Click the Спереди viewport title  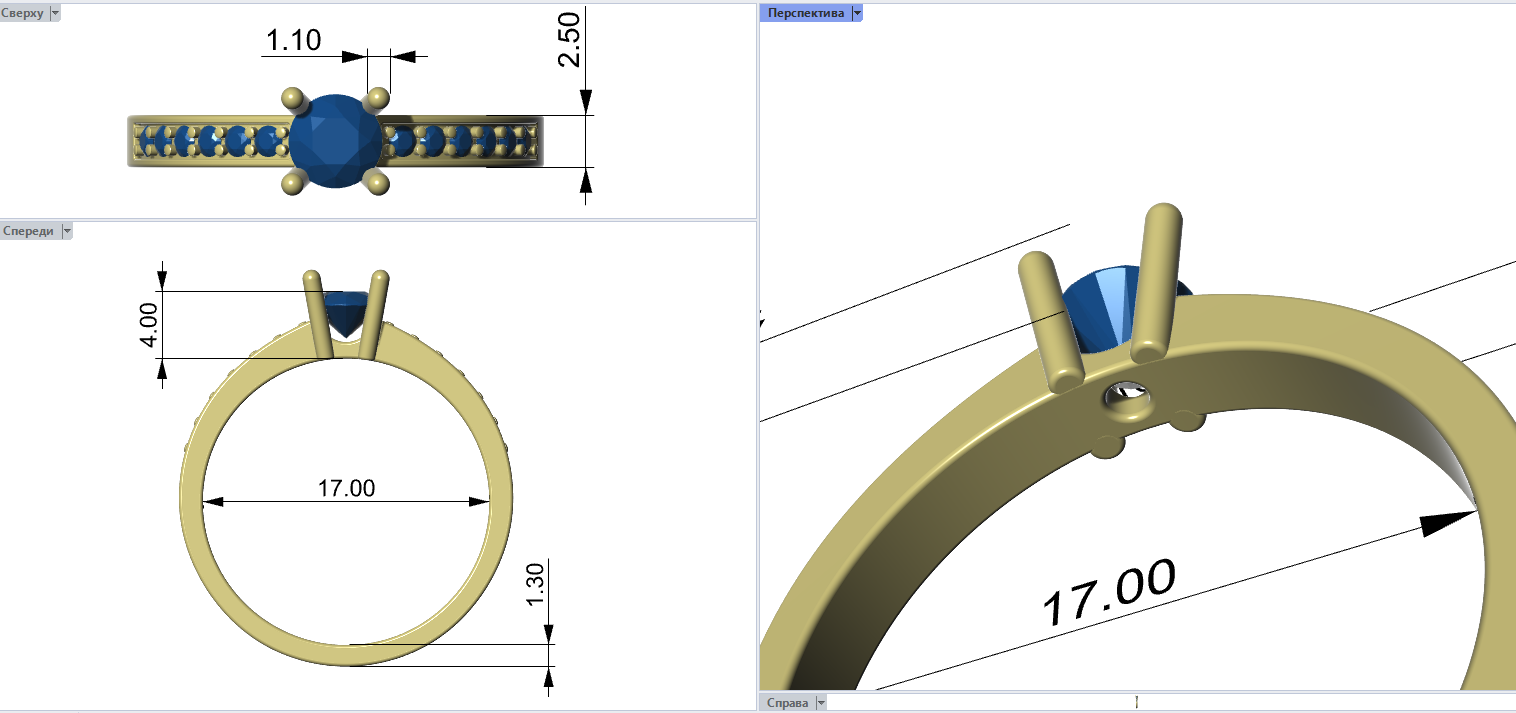point(29,231)
